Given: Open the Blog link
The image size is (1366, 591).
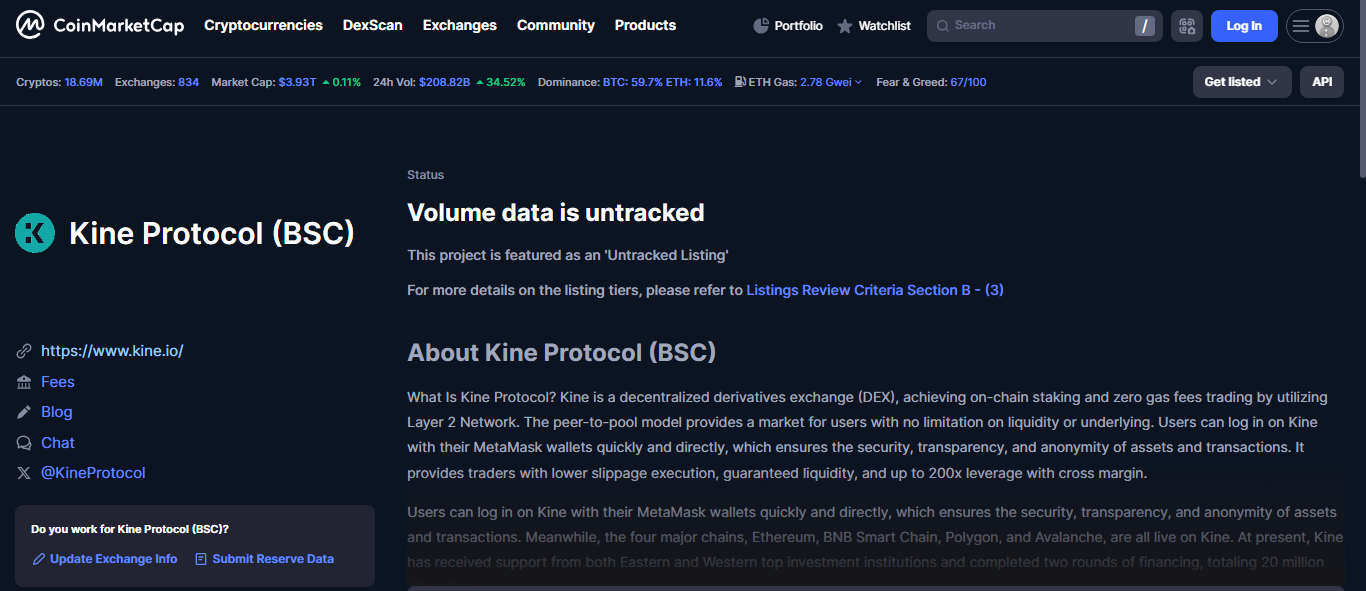Looking at the screenshot, I should (57, 412).
